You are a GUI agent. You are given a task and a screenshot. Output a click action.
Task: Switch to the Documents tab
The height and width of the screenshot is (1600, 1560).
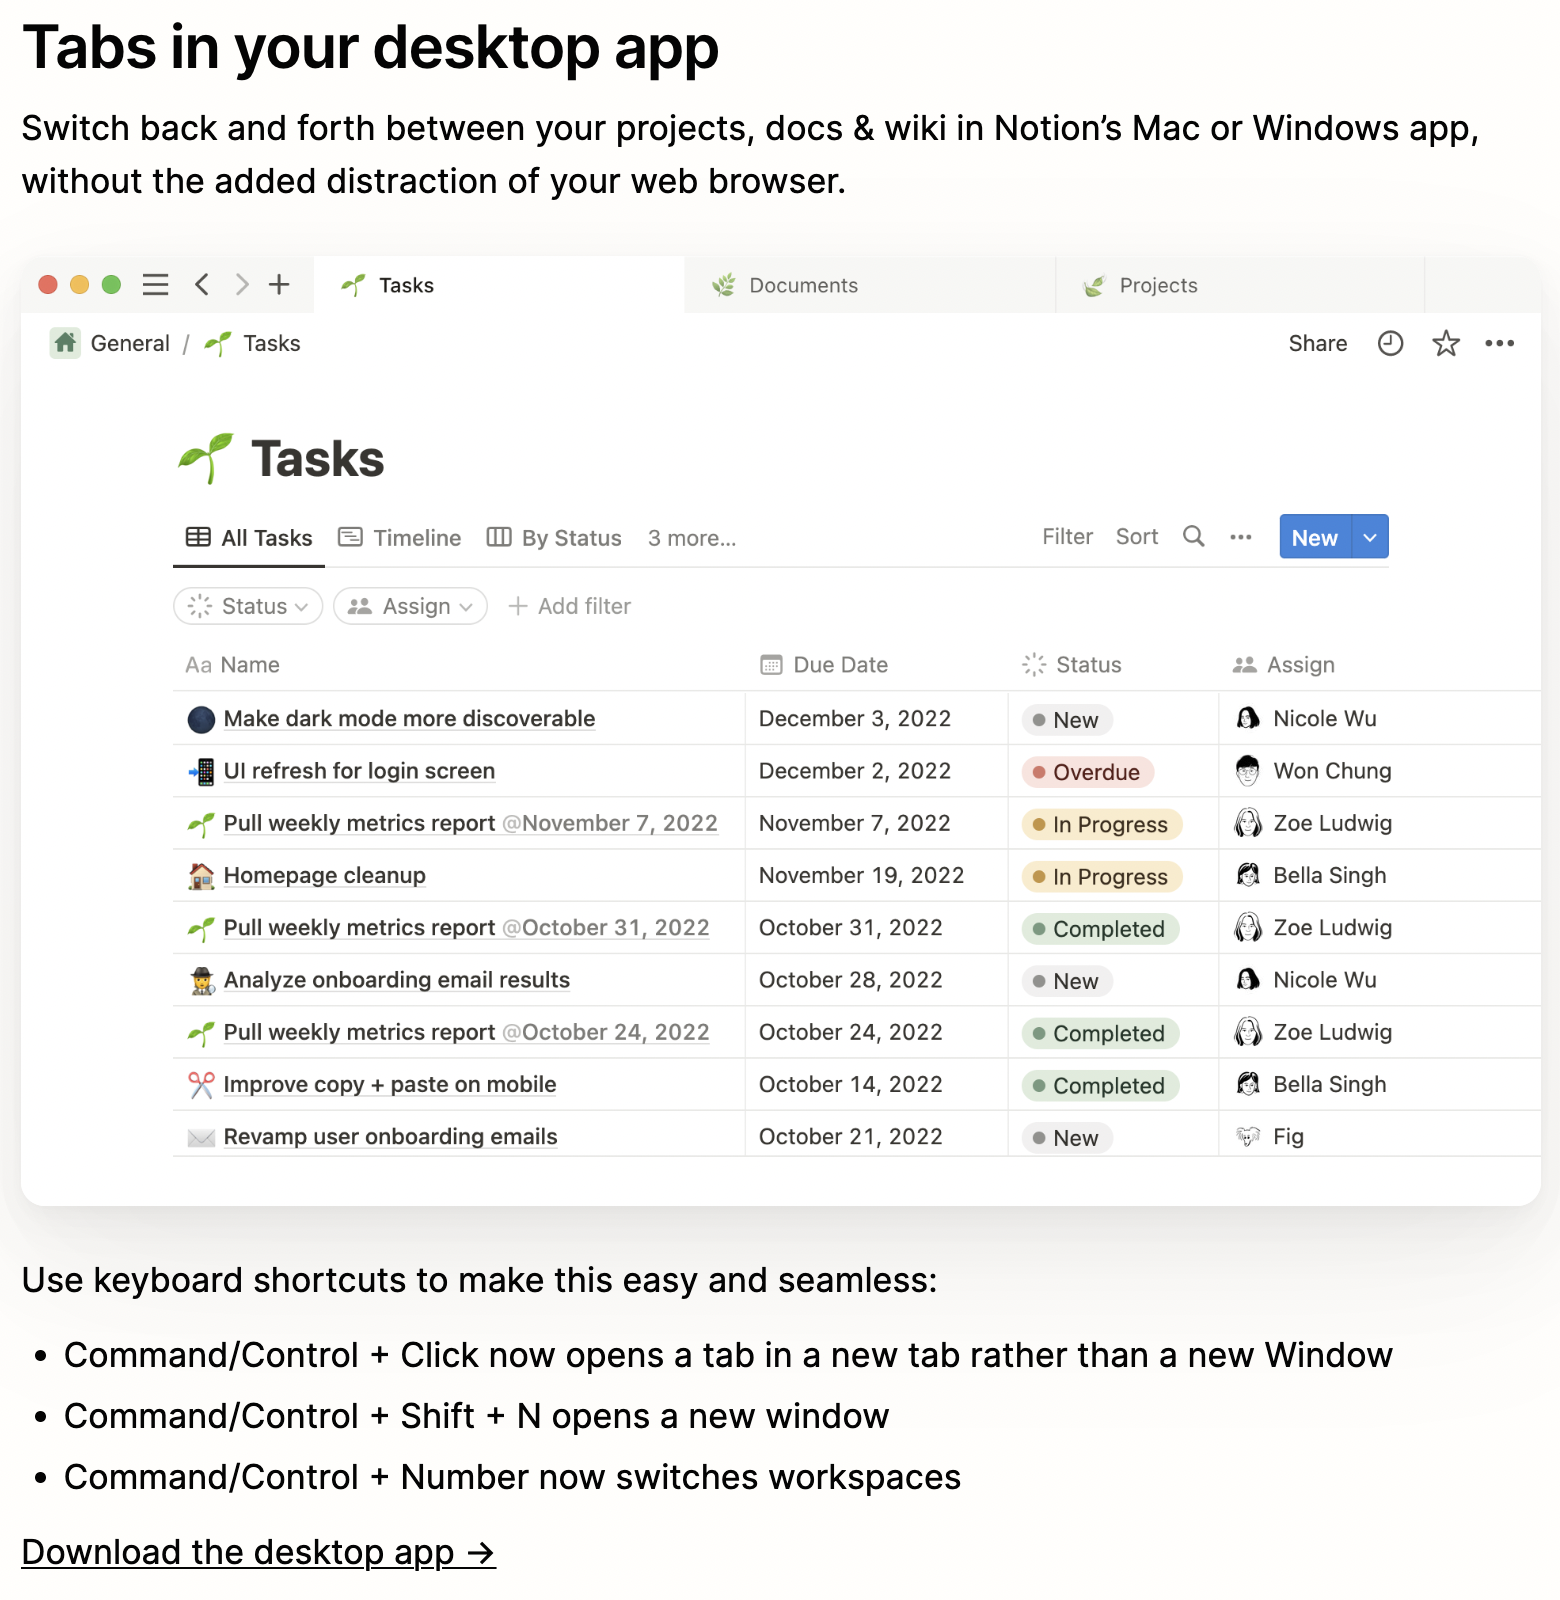870,285
